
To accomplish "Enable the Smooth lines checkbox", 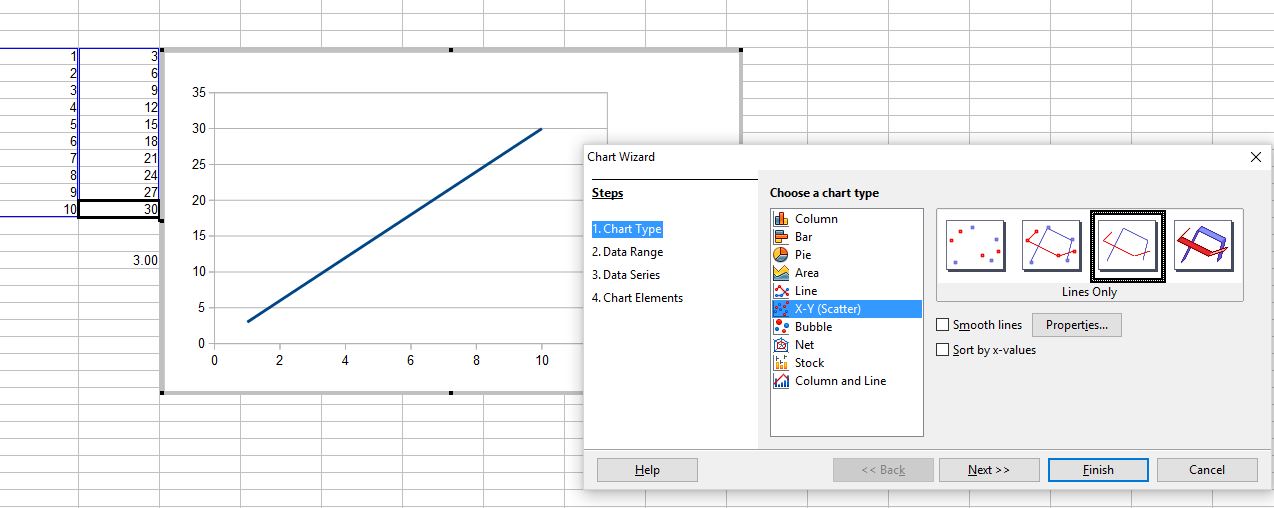I will tap(942, 325).
